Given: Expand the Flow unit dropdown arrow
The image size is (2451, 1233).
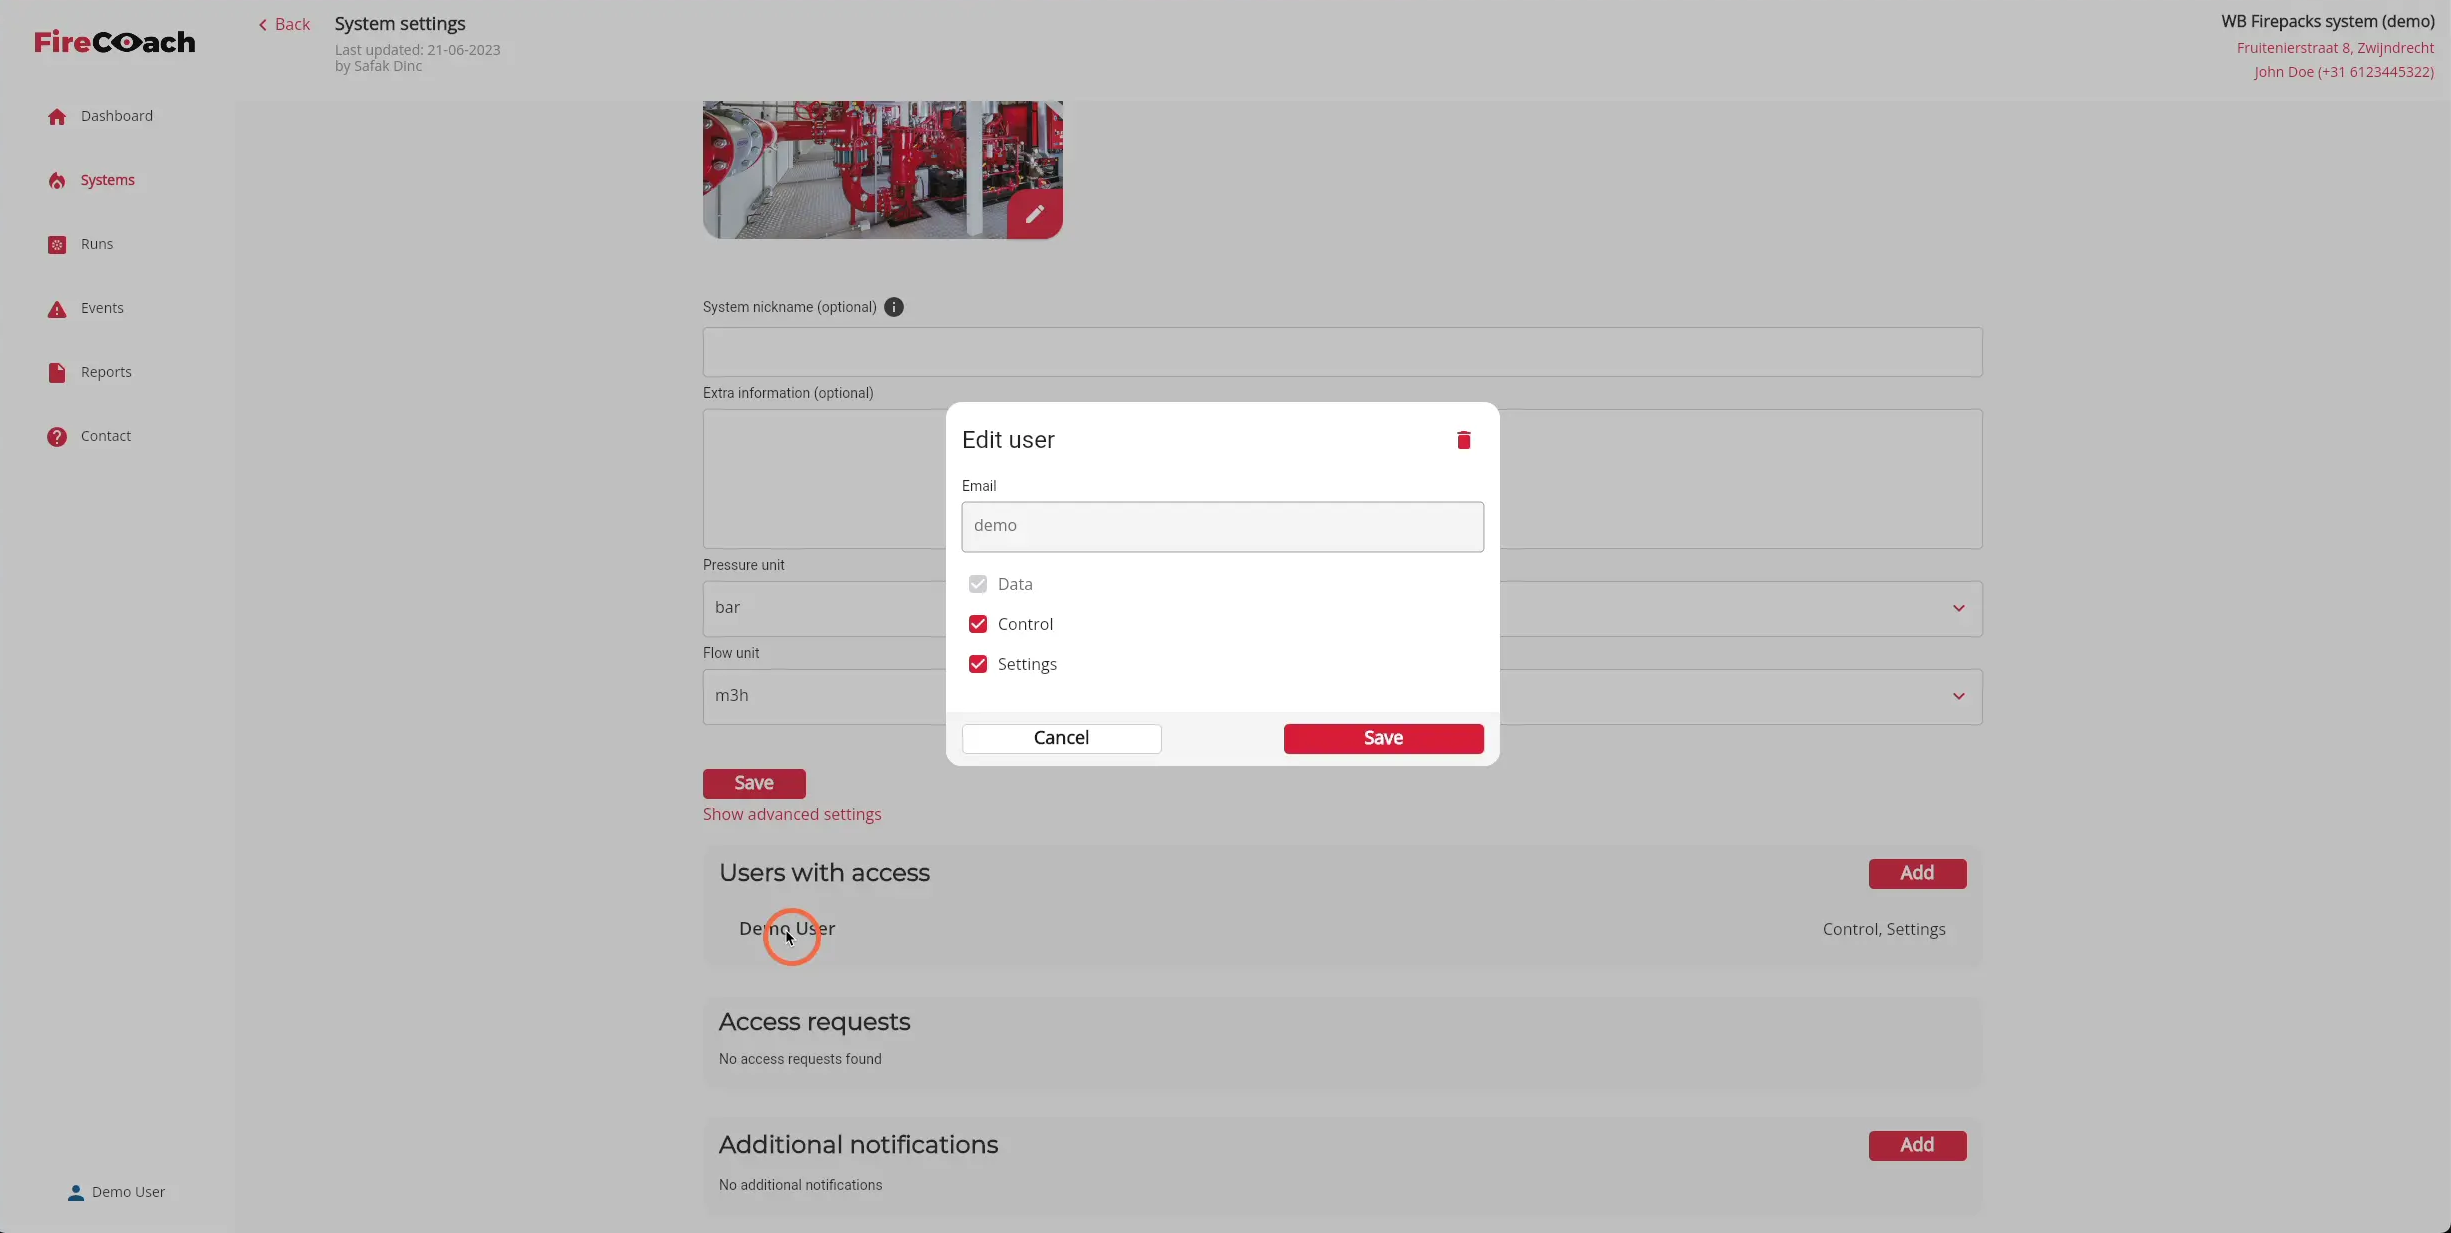Looking at the screenshot, I should (1958, 696).
